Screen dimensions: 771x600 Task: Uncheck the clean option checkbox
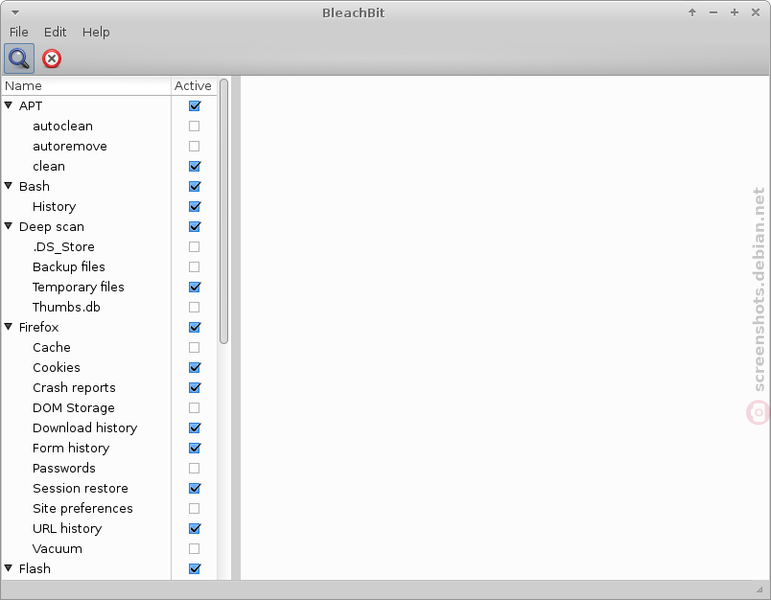(x=194, y=166)
